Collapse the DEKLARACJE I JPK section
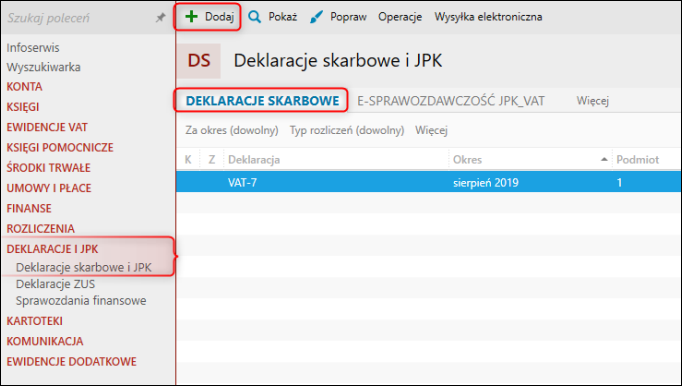682x386 pixels. click(x=52, y=249)
